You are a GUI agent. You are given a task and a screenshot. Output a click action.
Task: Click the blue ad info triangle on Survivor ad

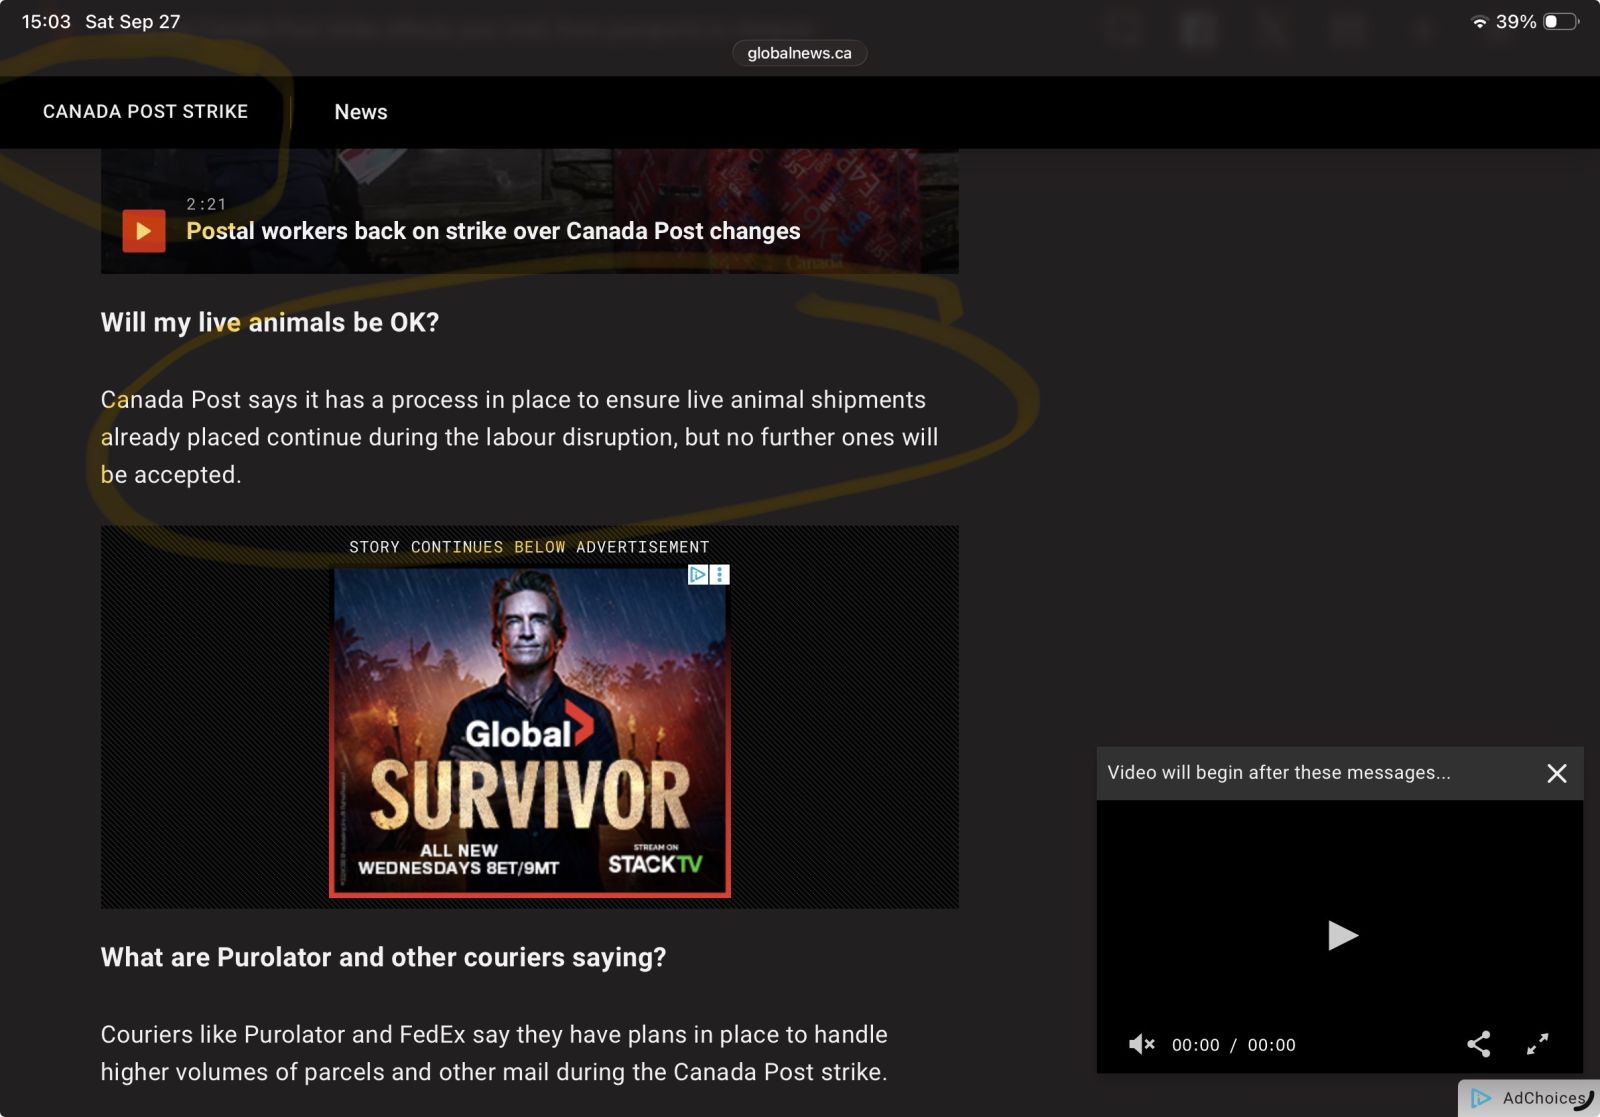click(698, 575)
